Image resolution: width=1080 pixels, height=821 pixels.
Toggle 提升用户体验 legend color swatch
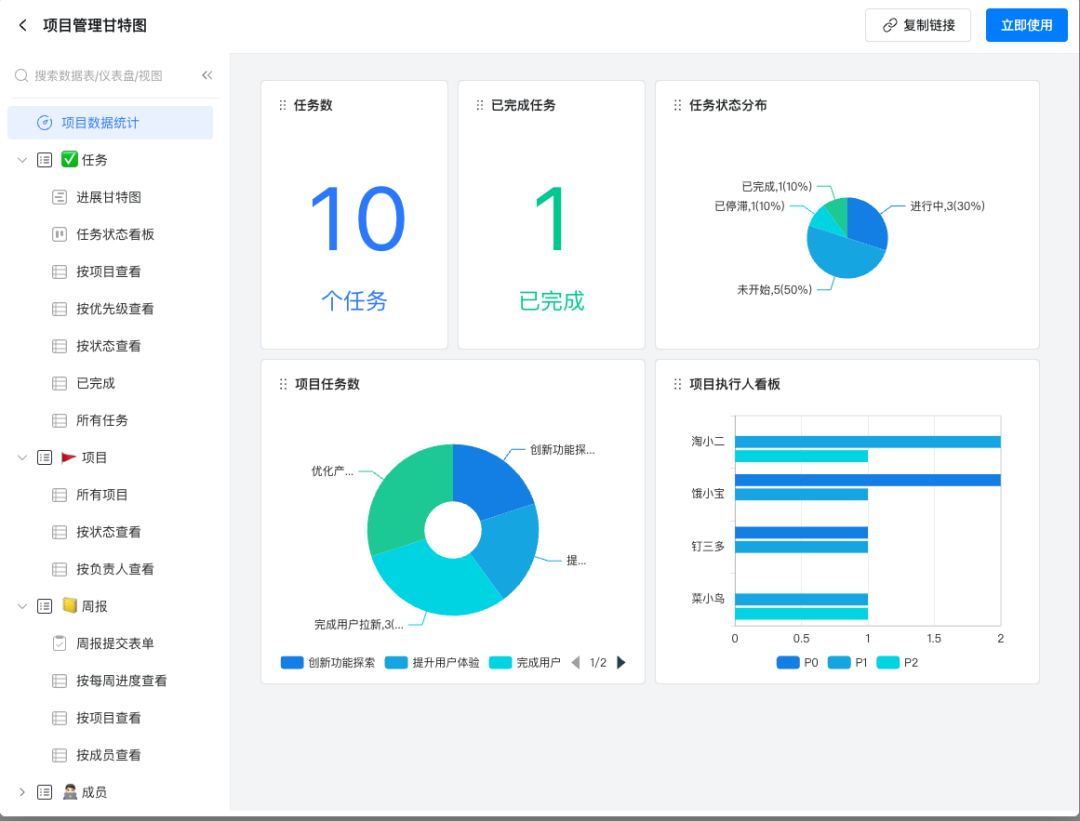(x=396, y=662)
